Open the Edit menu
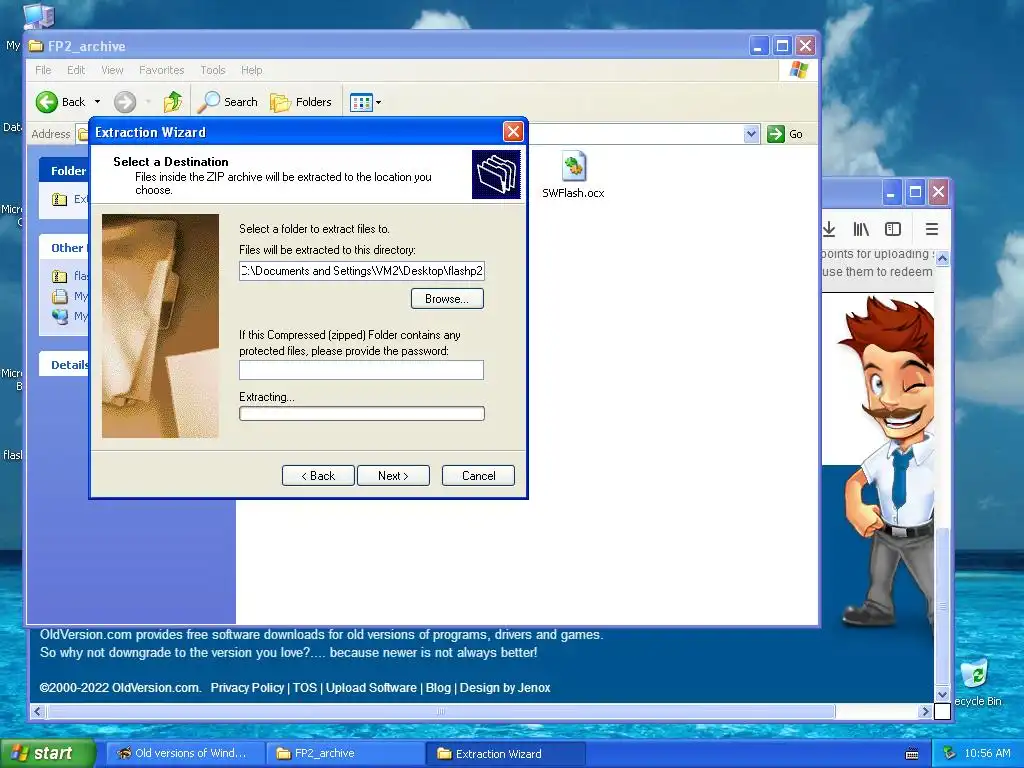The height and width of the screenshot is (768, 1024). coord(76,70)
